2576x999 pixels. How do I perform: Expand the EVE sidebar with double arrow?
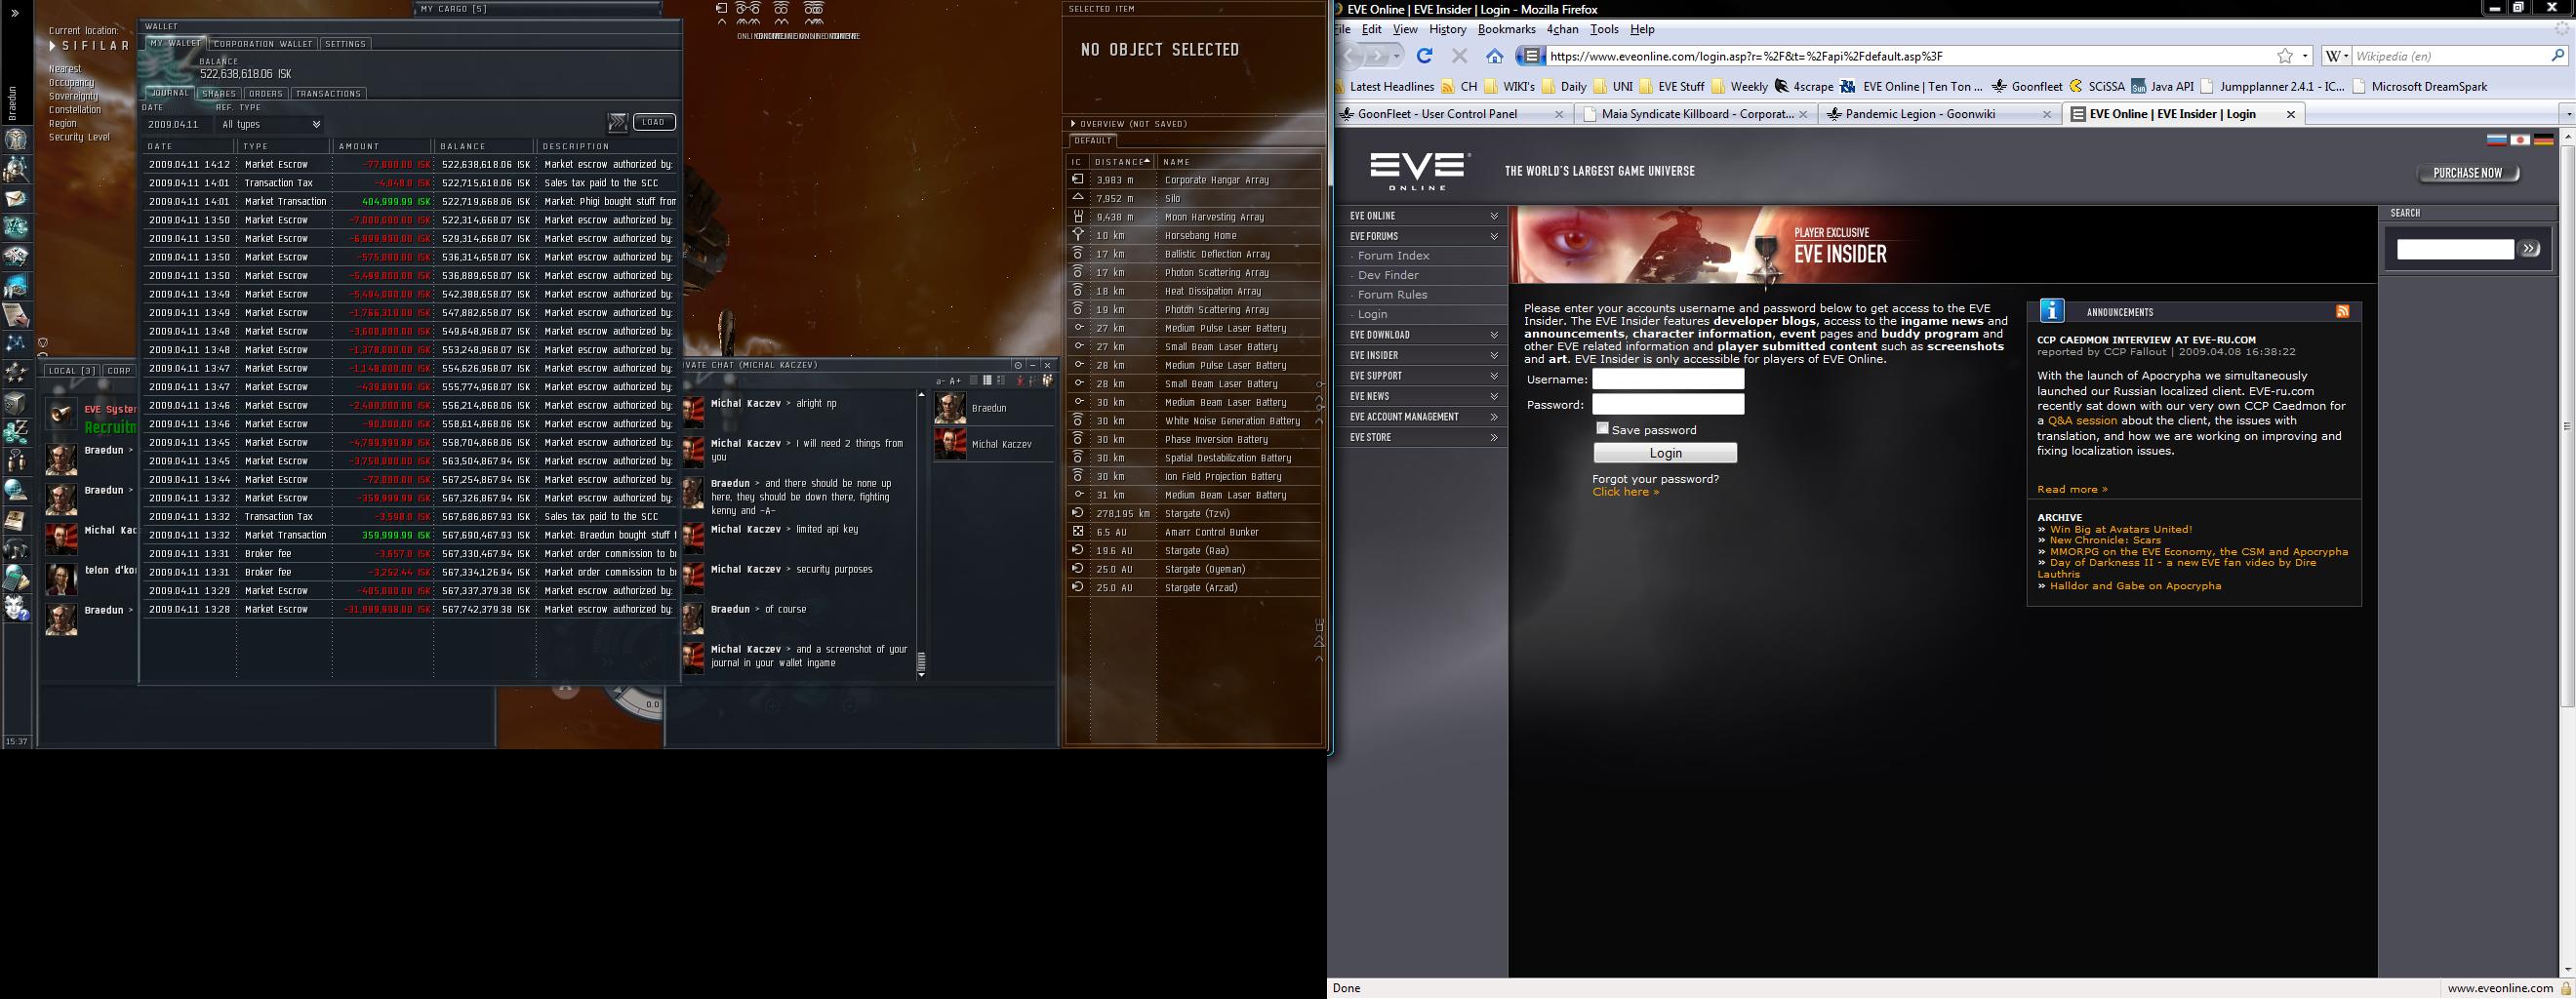pos(15,13)
